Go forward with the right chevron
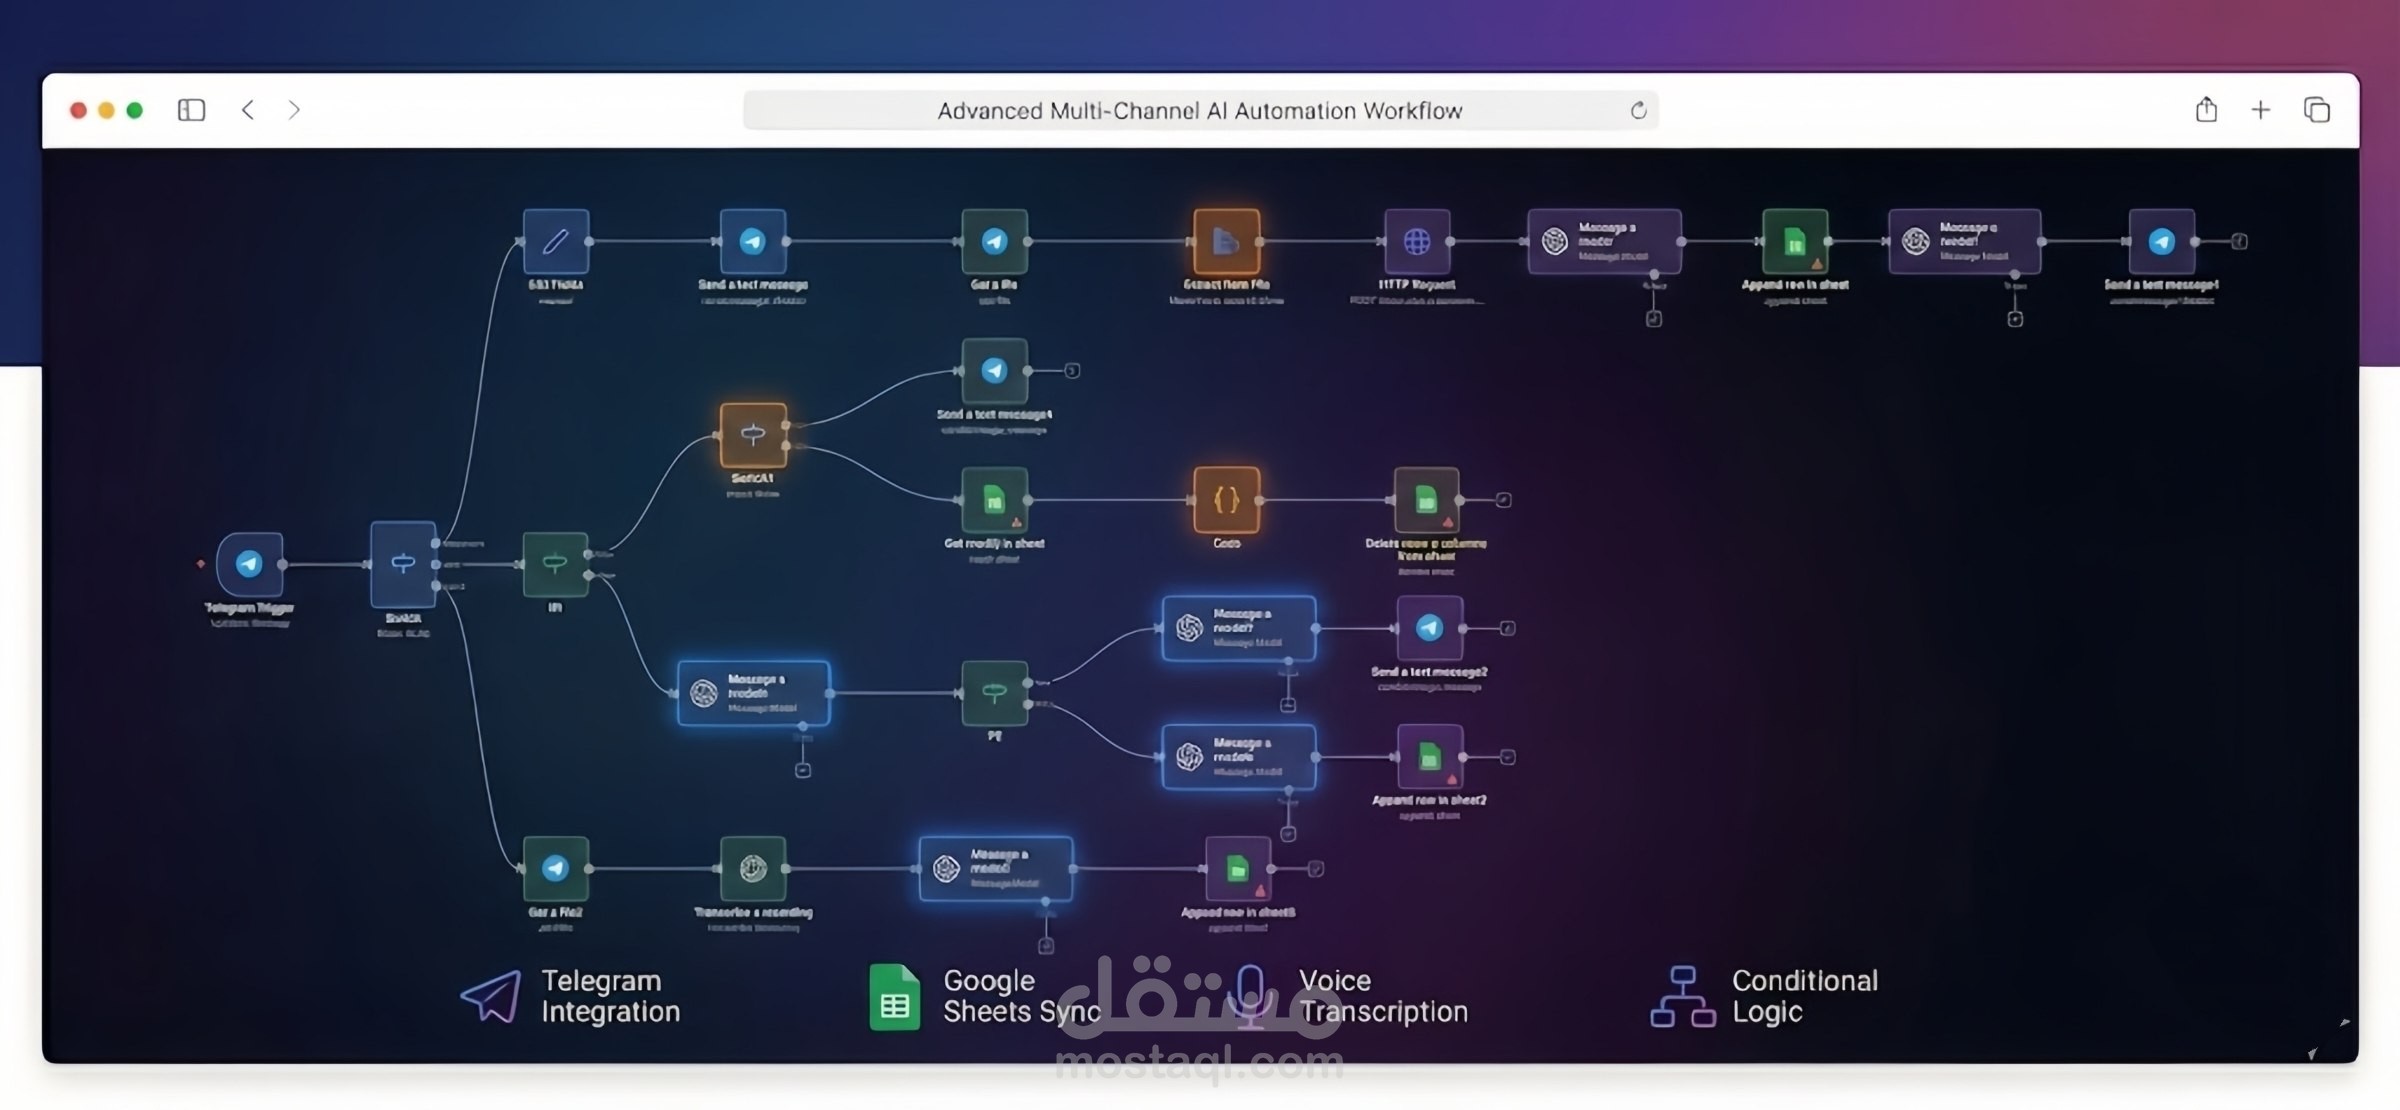 294,110
